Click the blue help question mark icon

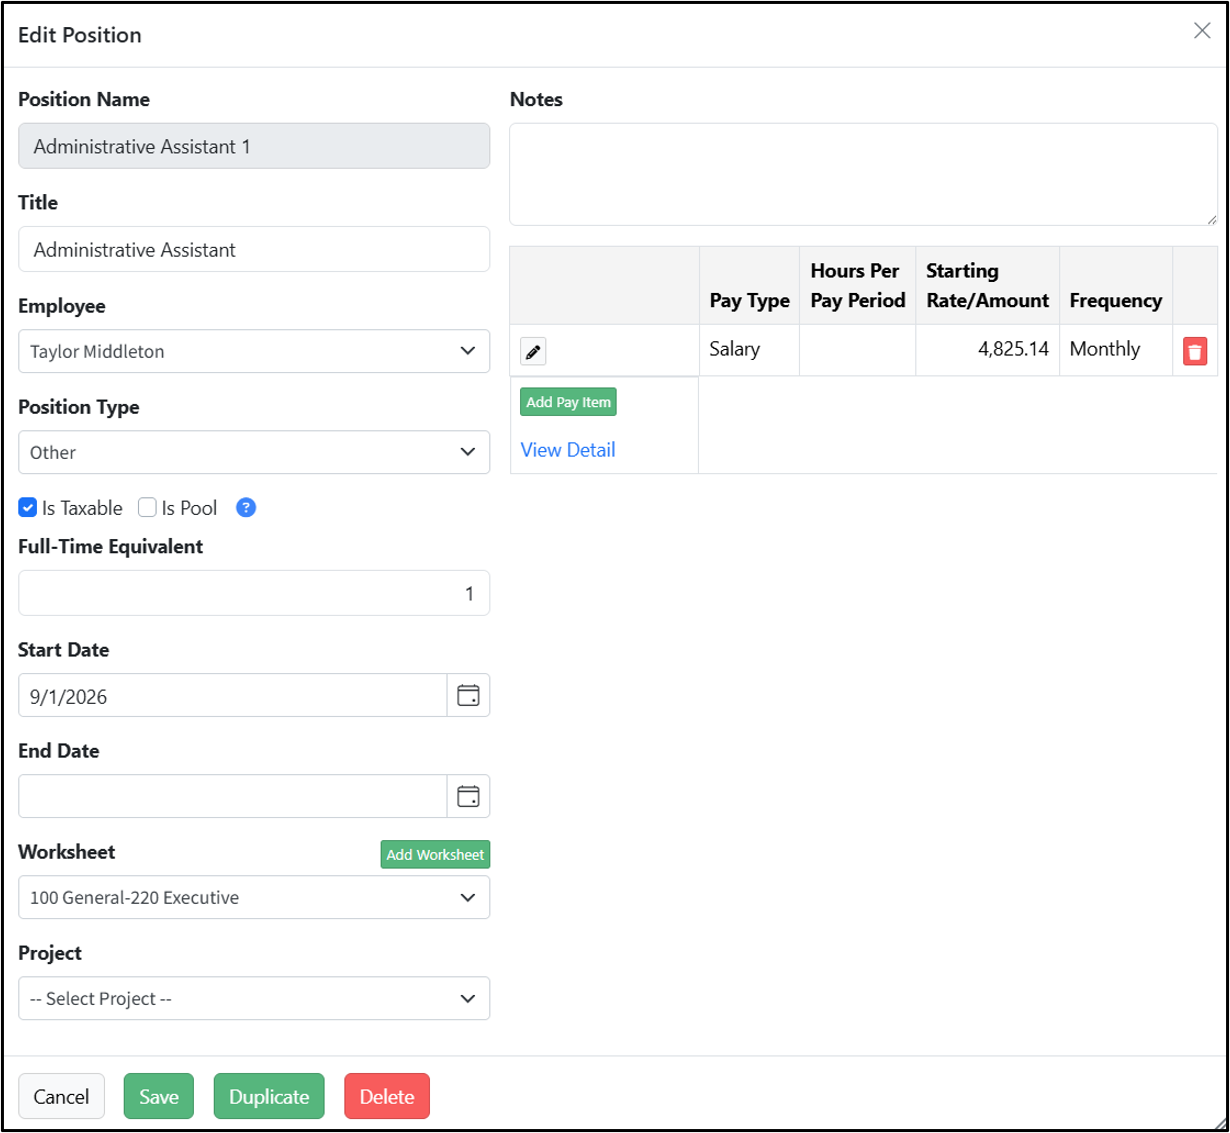pos(246,507)
